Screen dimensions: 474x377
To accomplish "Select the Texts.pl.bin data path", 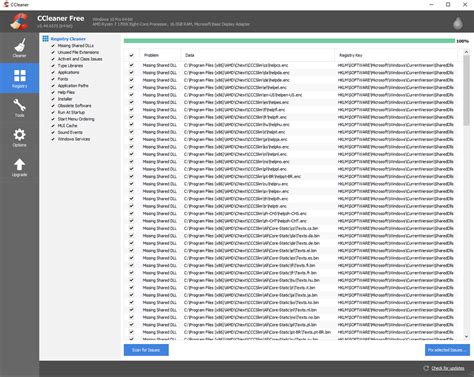I will (x=250, y=325).
